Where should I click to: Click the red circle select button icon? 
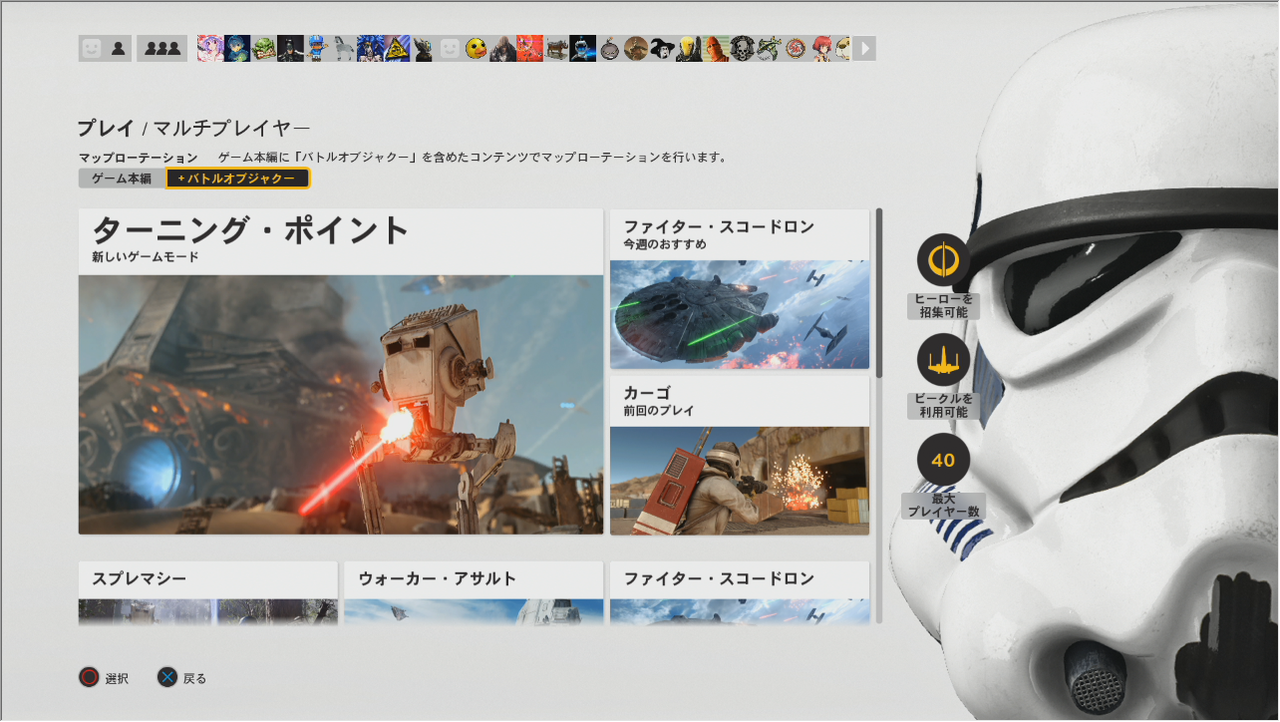coord(89,678)
